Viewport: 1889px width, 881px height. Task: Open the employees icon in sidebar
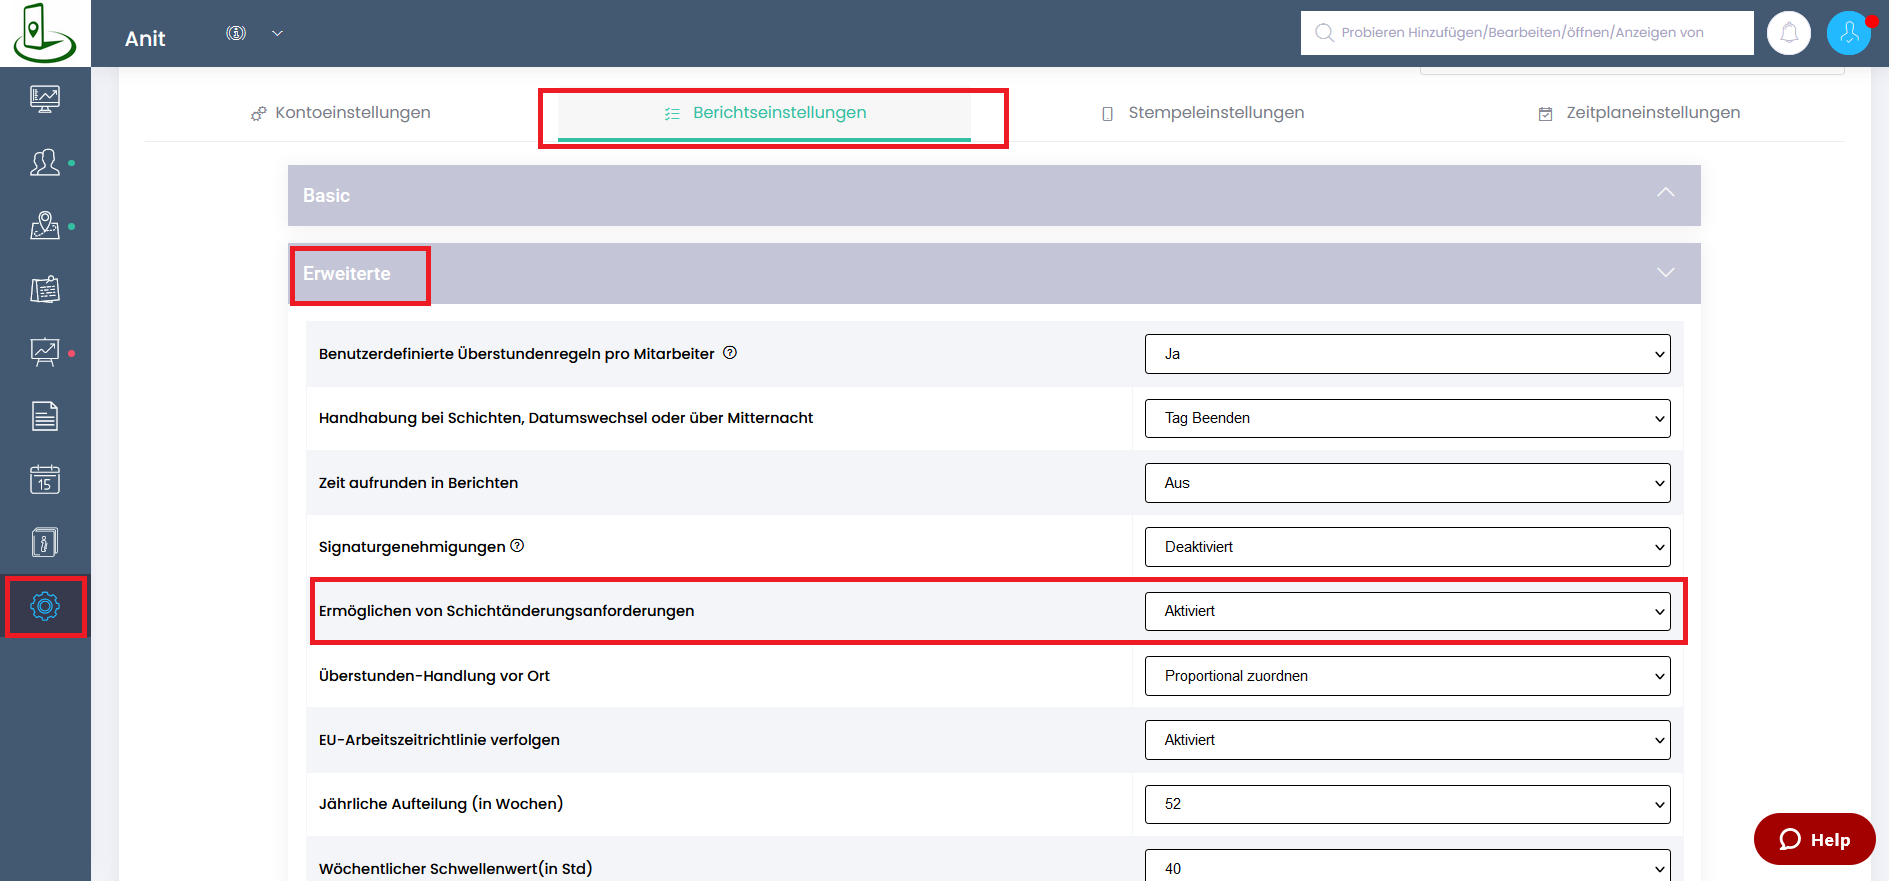(x=45, y=162)
